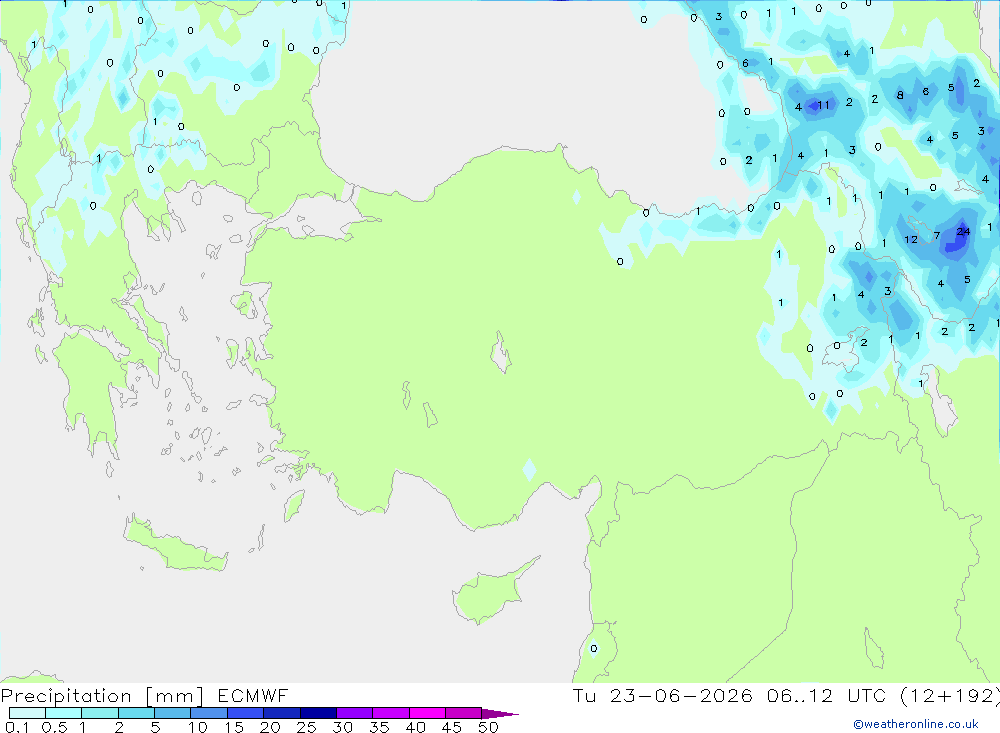This screenshot has height=733, width=1000.
Task: Click the 'ECMWF' model label
Action: 253,695
